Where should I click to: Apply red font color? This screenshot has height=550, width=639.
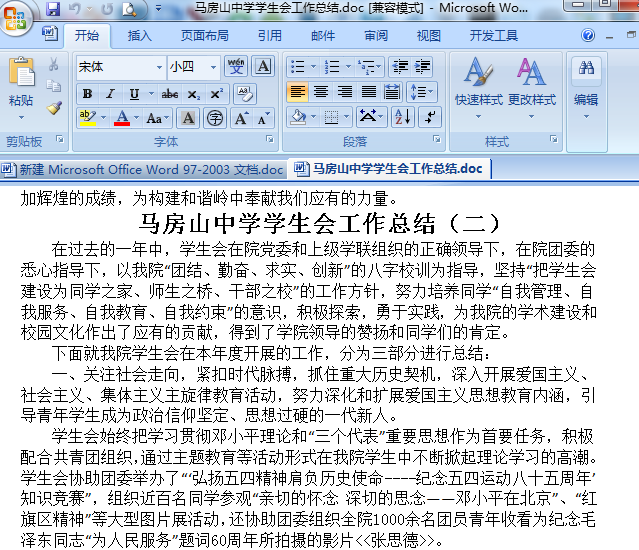(122, 118)
